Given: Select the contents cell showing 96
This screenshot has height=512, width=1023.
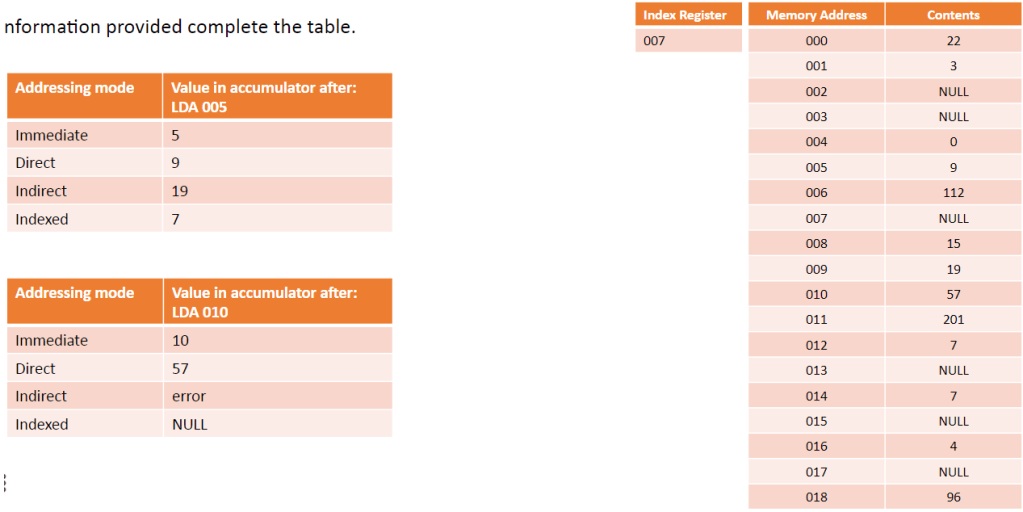Looking at the screenshot, I should [953, 497].
